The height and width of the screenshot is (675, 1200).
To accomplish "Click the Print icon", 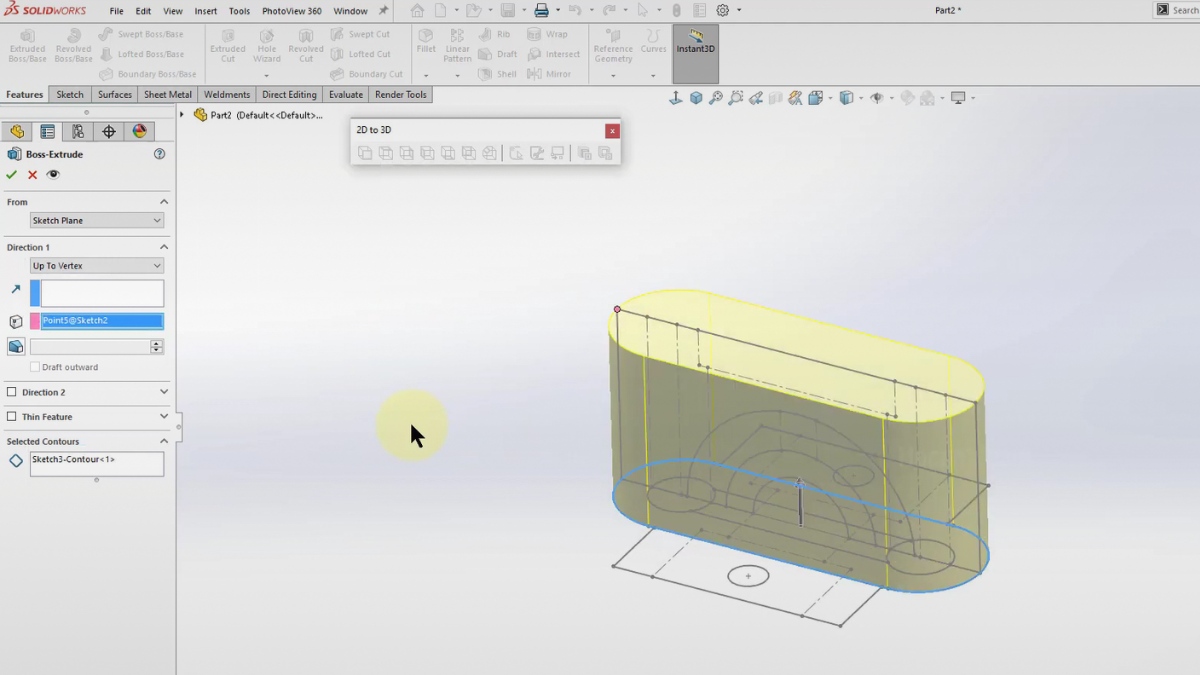I will click(x=541, y=10).
